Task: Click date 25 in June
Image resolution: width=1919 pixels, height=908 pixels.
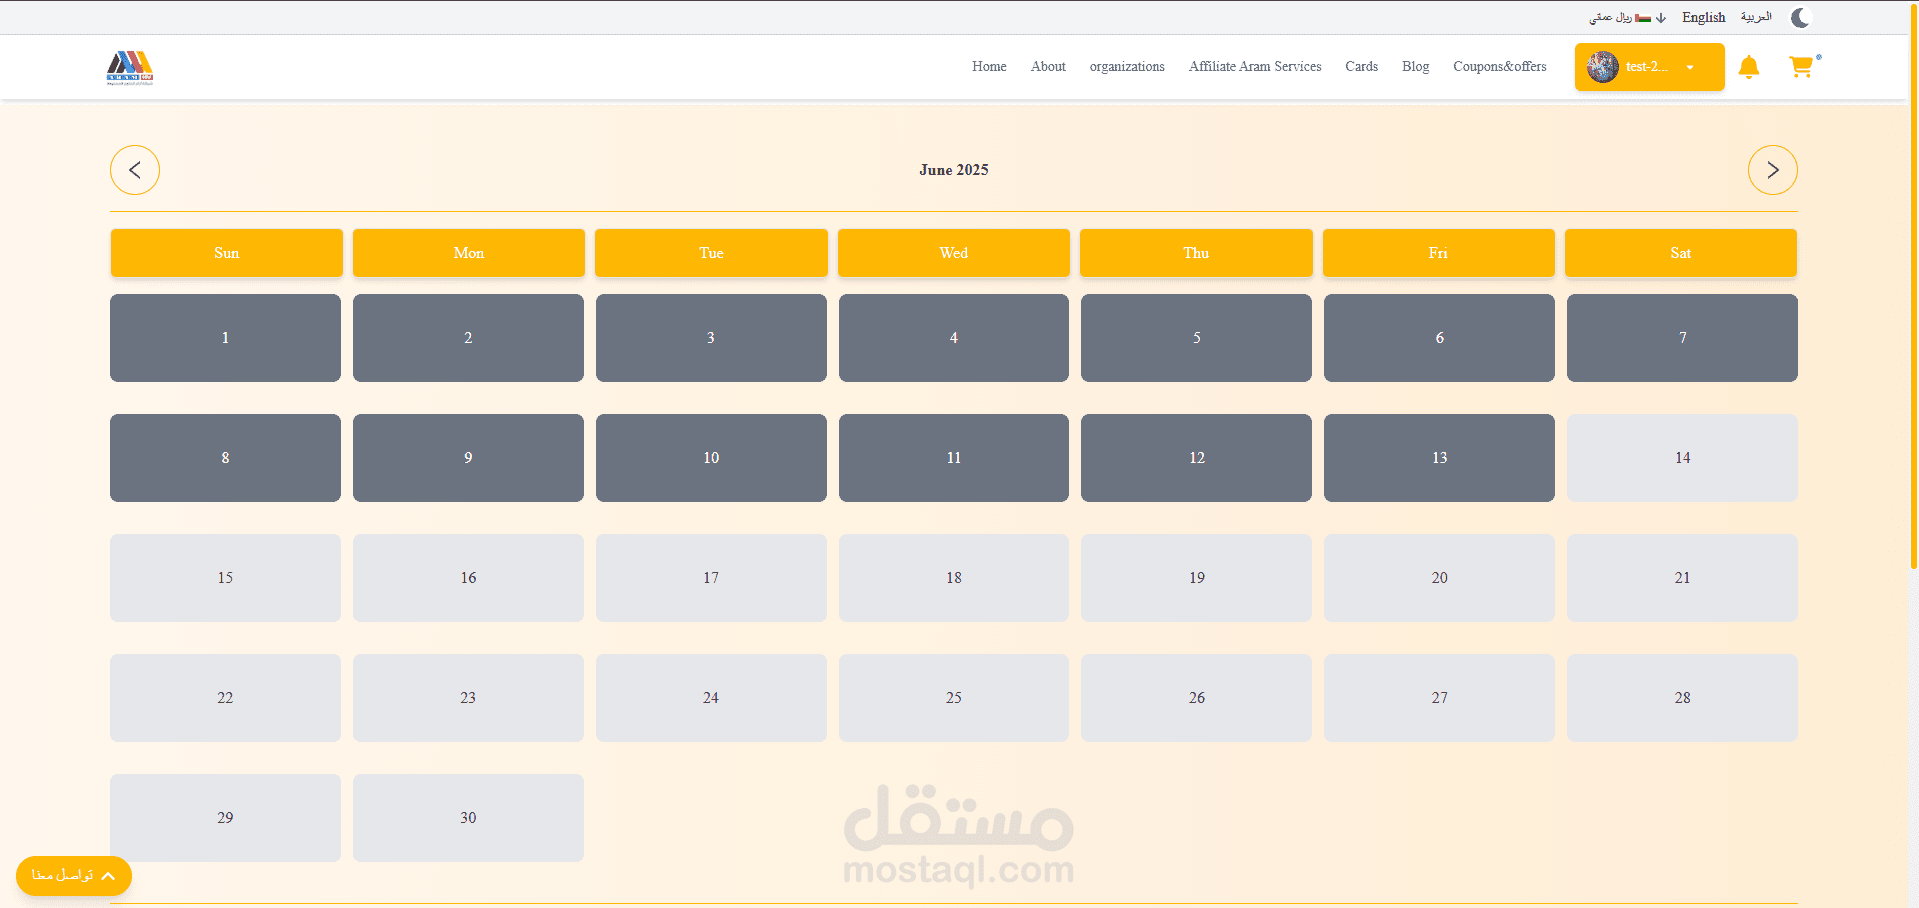Action: click(954, 698)
